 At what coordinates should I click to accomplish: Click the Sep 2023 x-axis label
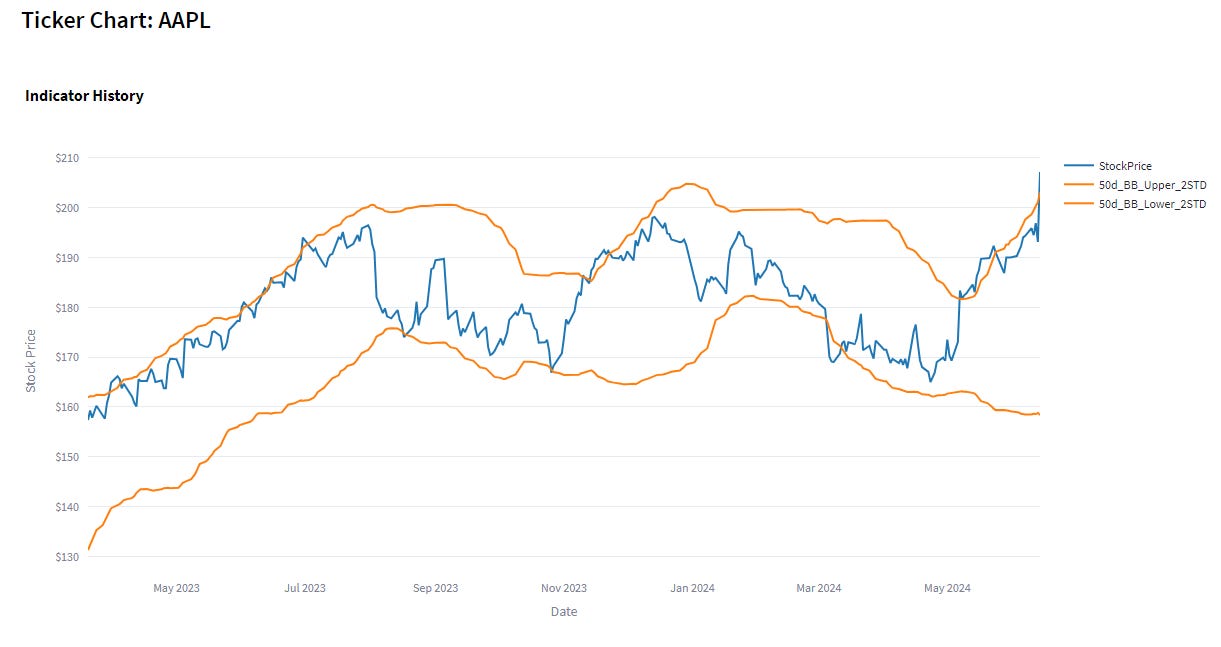pos(435,588)
